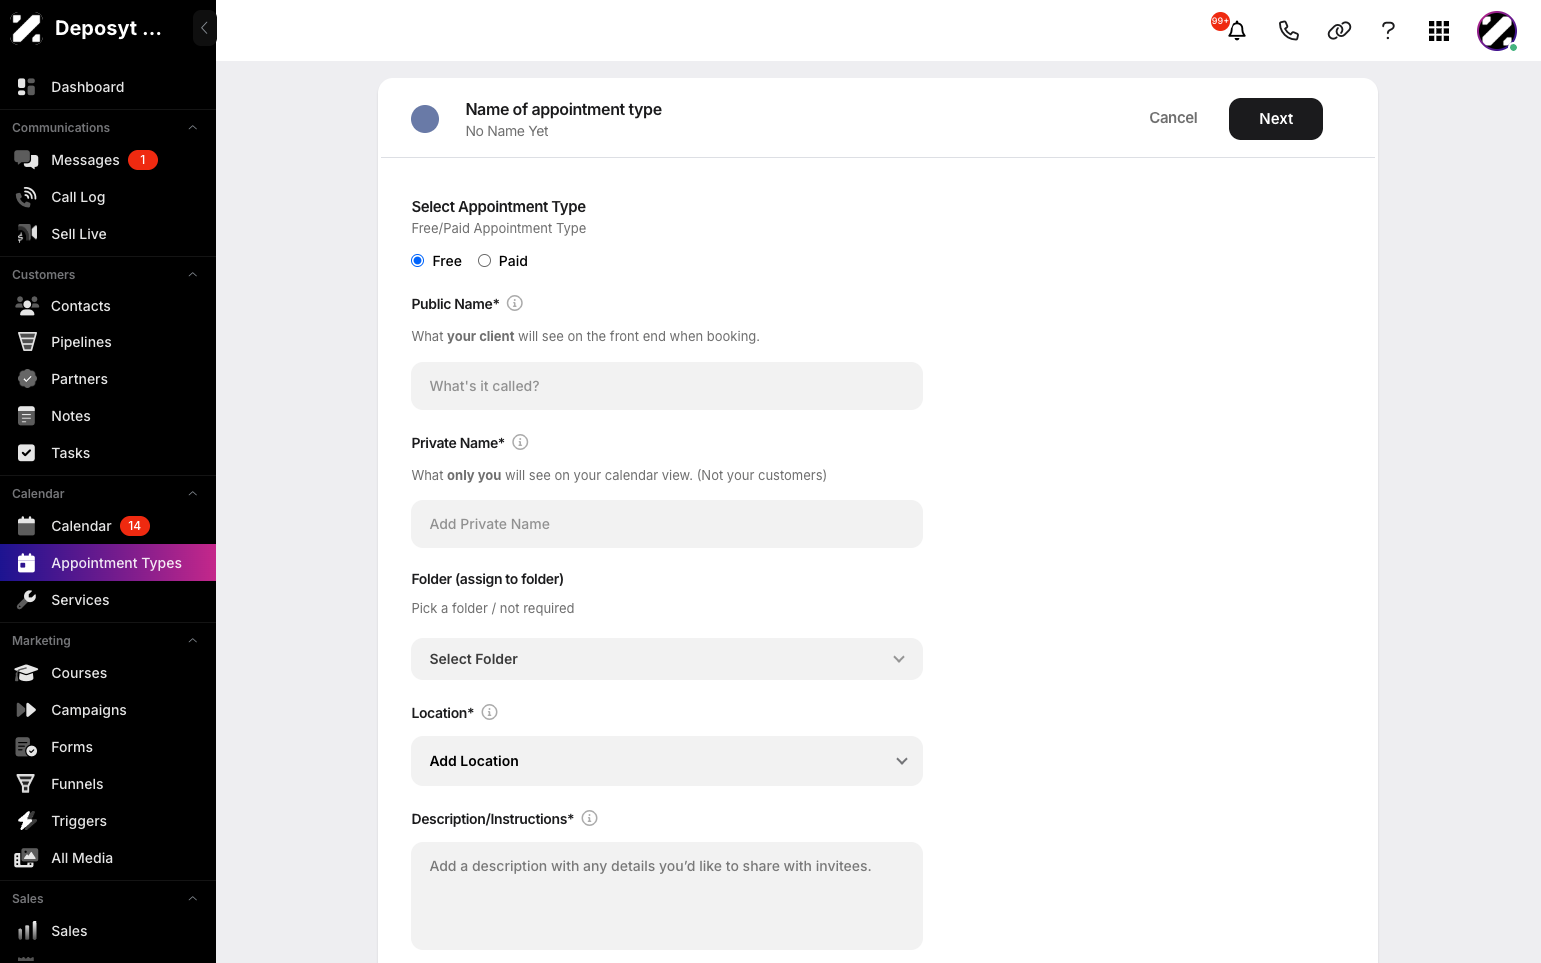The width and height of the screenshot is (1541, 963).
Task: Click the Sales bar chart icon
Action: click(x=27, y=931)
